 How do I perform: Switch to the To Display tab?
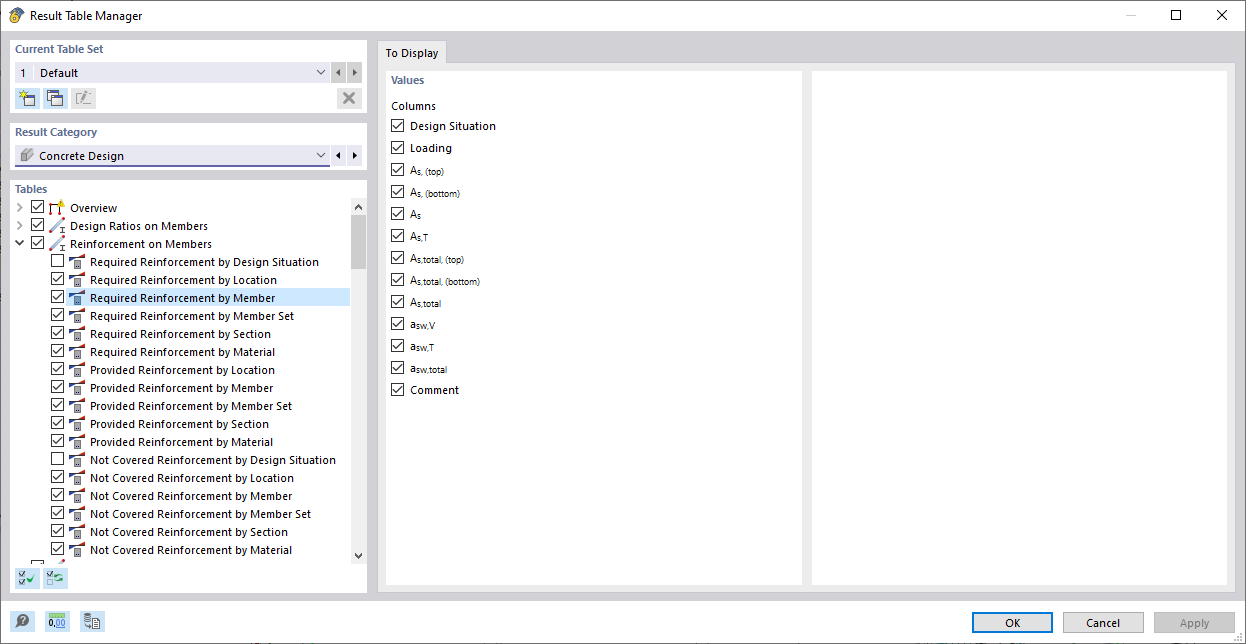pos(412,52)
